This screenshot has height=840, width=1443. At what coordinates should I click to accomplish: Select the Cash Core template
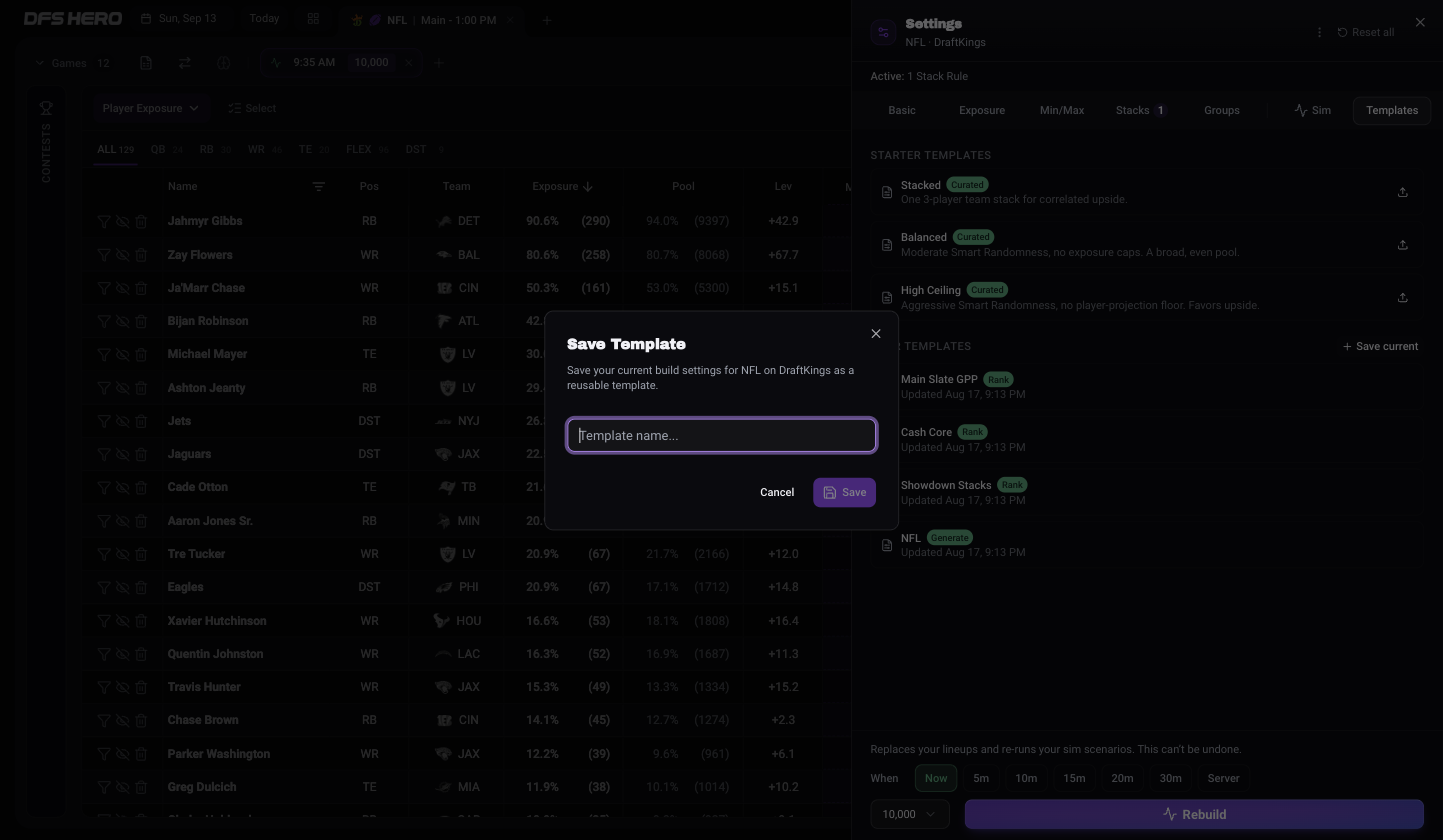tap(1146, 439)
